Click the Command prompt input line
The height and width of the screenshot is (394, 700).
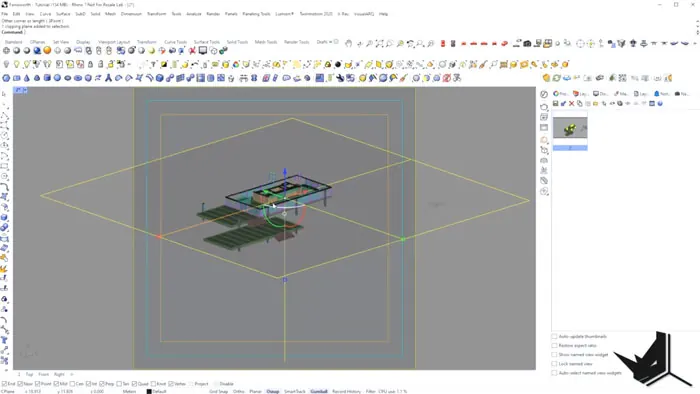pos(348,32)
